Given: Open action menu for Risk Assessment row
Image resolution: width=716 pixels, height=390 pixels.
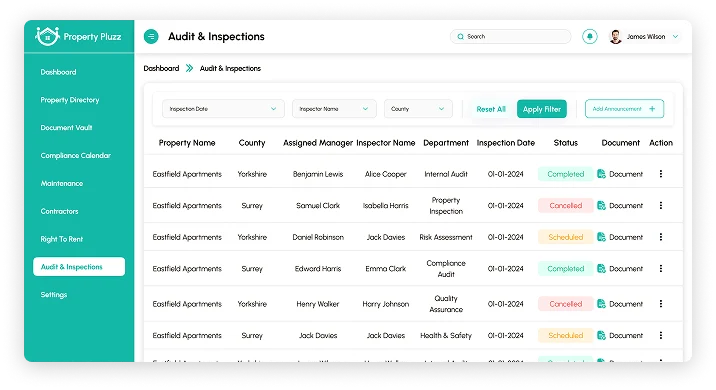Looking at the screenshot, I should pos(661,237).
